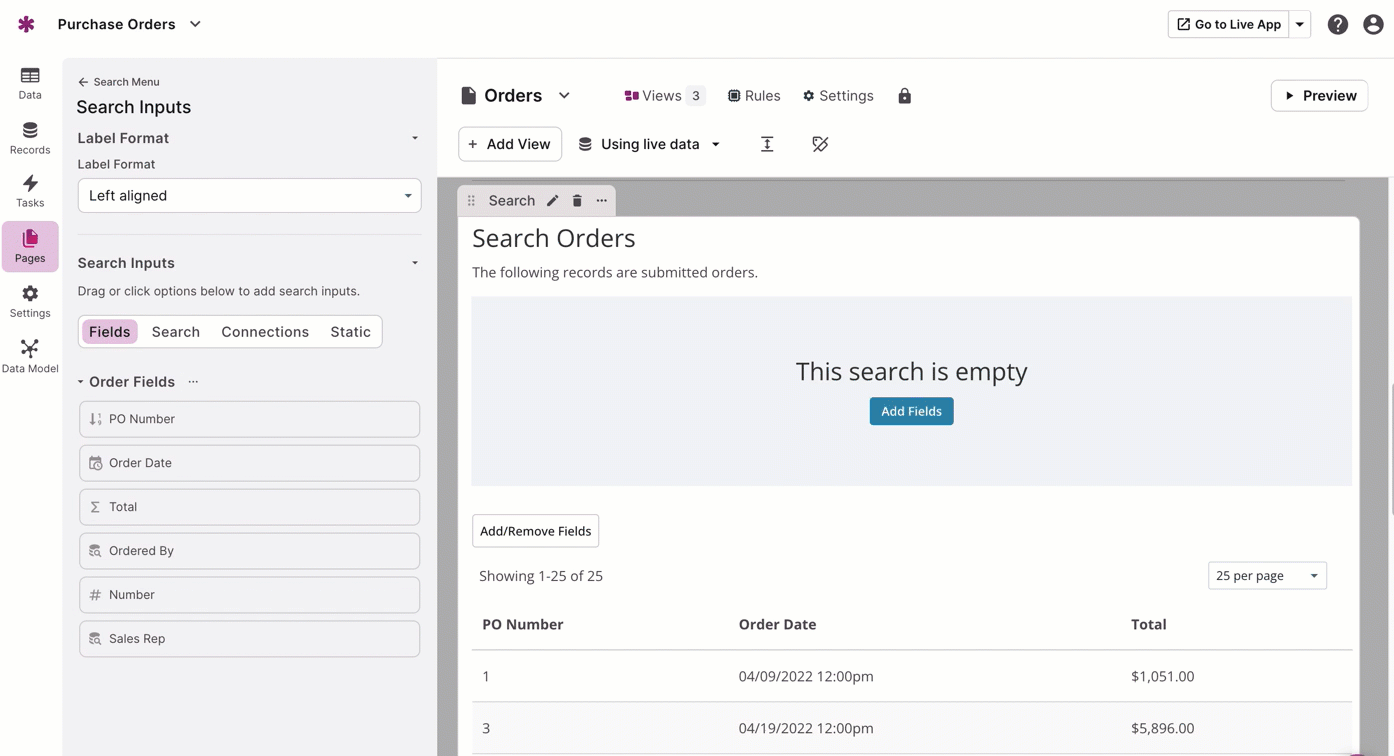This screenshot has width=1394, height=756.
Task: Open the Data Model section
Action: click(x=30, y=356)
